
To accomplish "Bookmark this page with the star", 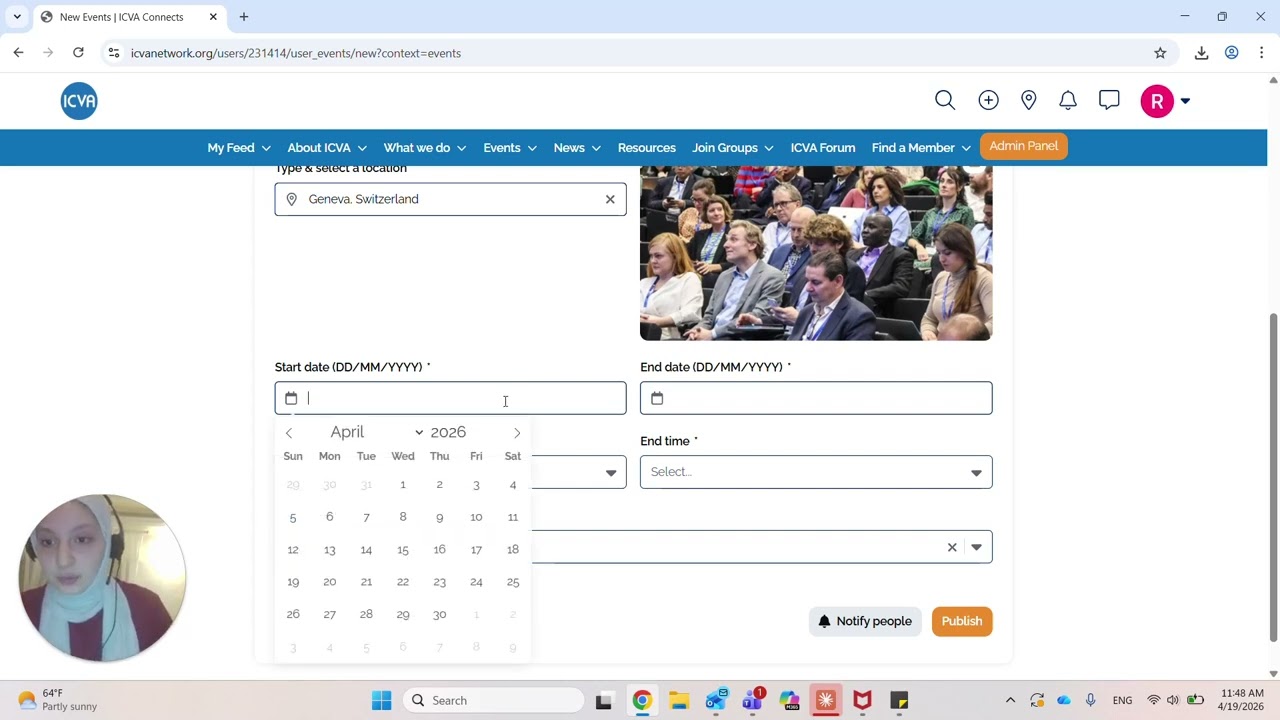I will point(1160,53).
